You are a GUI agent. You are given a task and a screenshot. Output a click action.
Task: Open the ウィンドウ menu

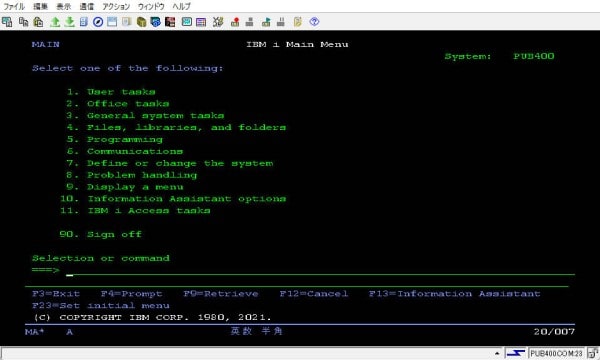pyautogui.click(x=151, y=7)
